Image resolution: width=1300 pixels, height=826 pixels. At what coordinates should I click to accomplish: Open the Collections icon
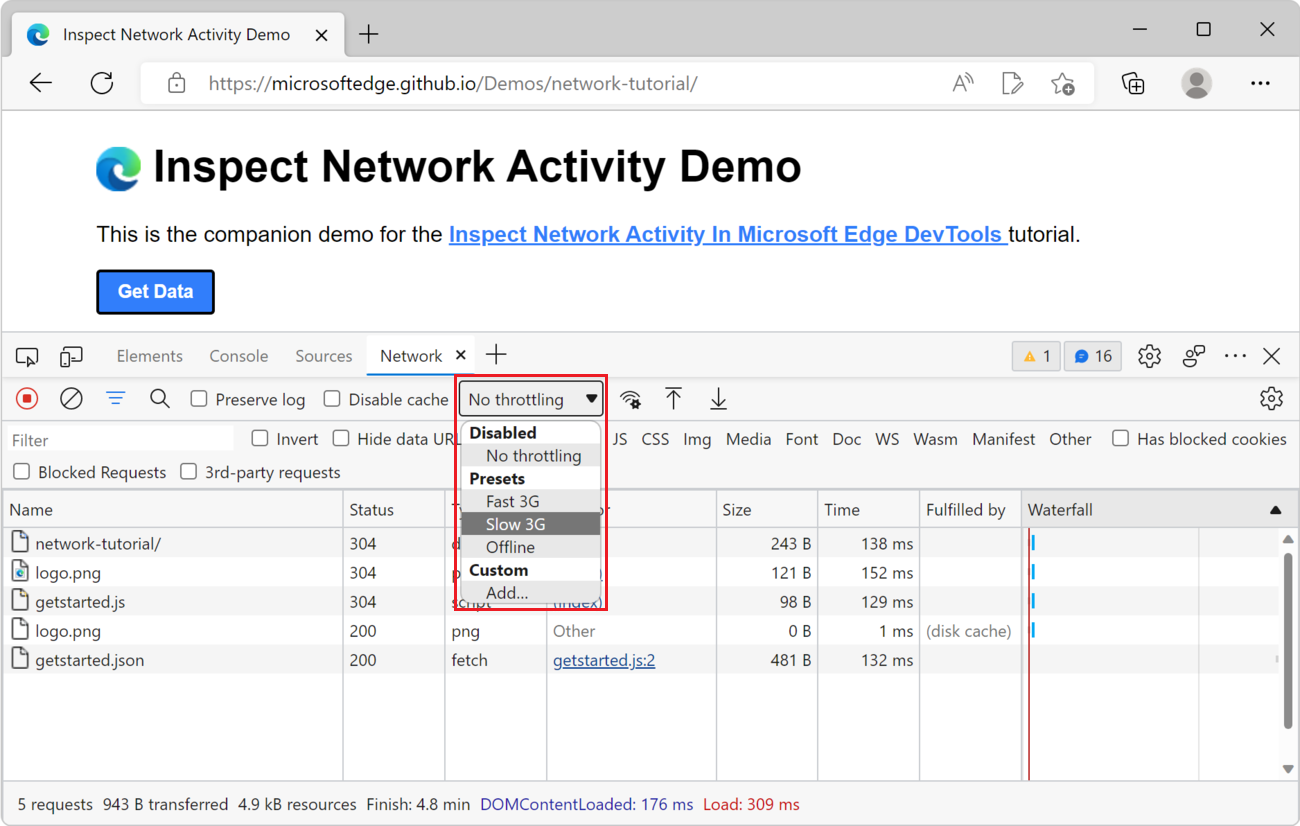(1133, 84)
